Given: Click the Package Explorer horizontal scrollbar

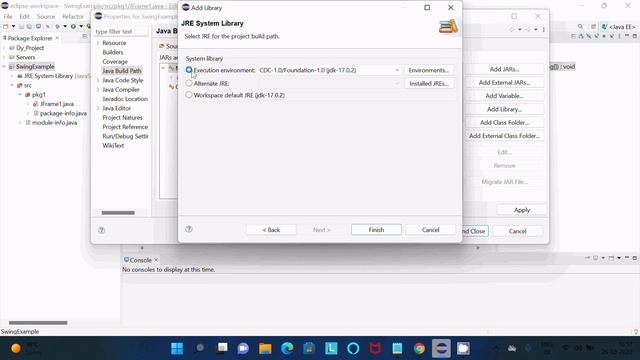Looking at the screenshot, I should point(38,323).
